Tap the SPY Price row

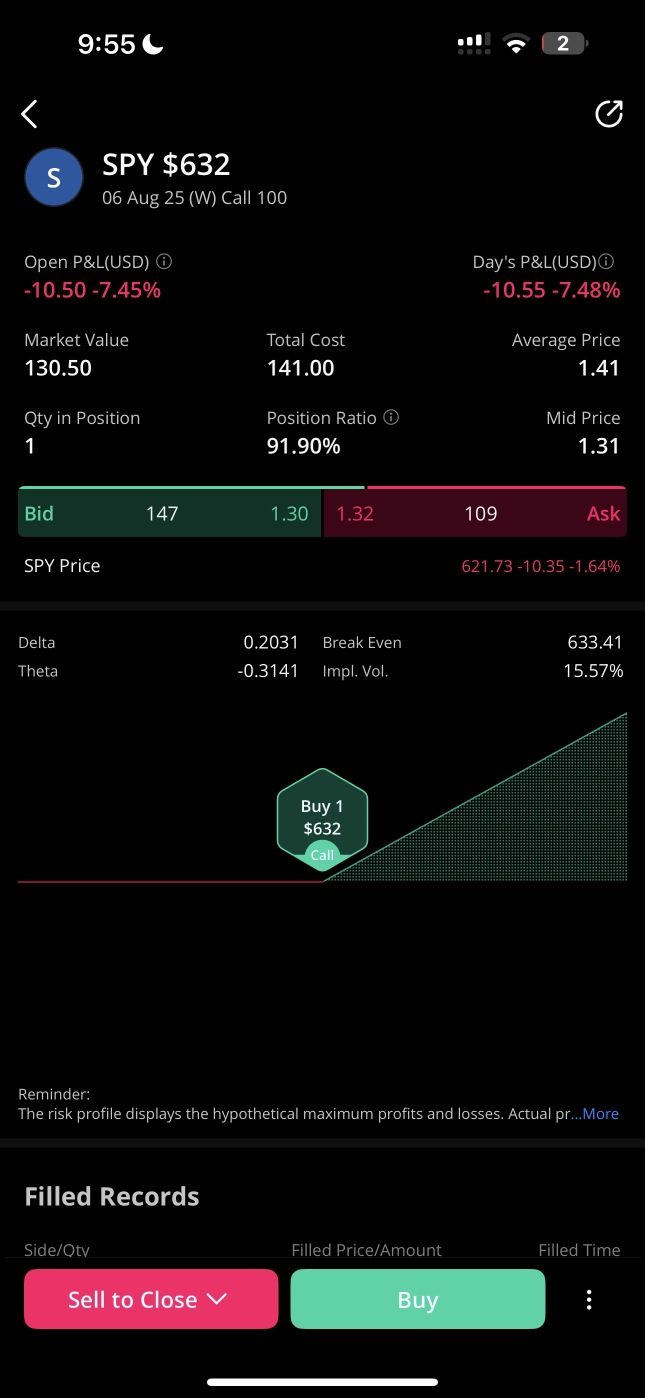tap(322, 566)
